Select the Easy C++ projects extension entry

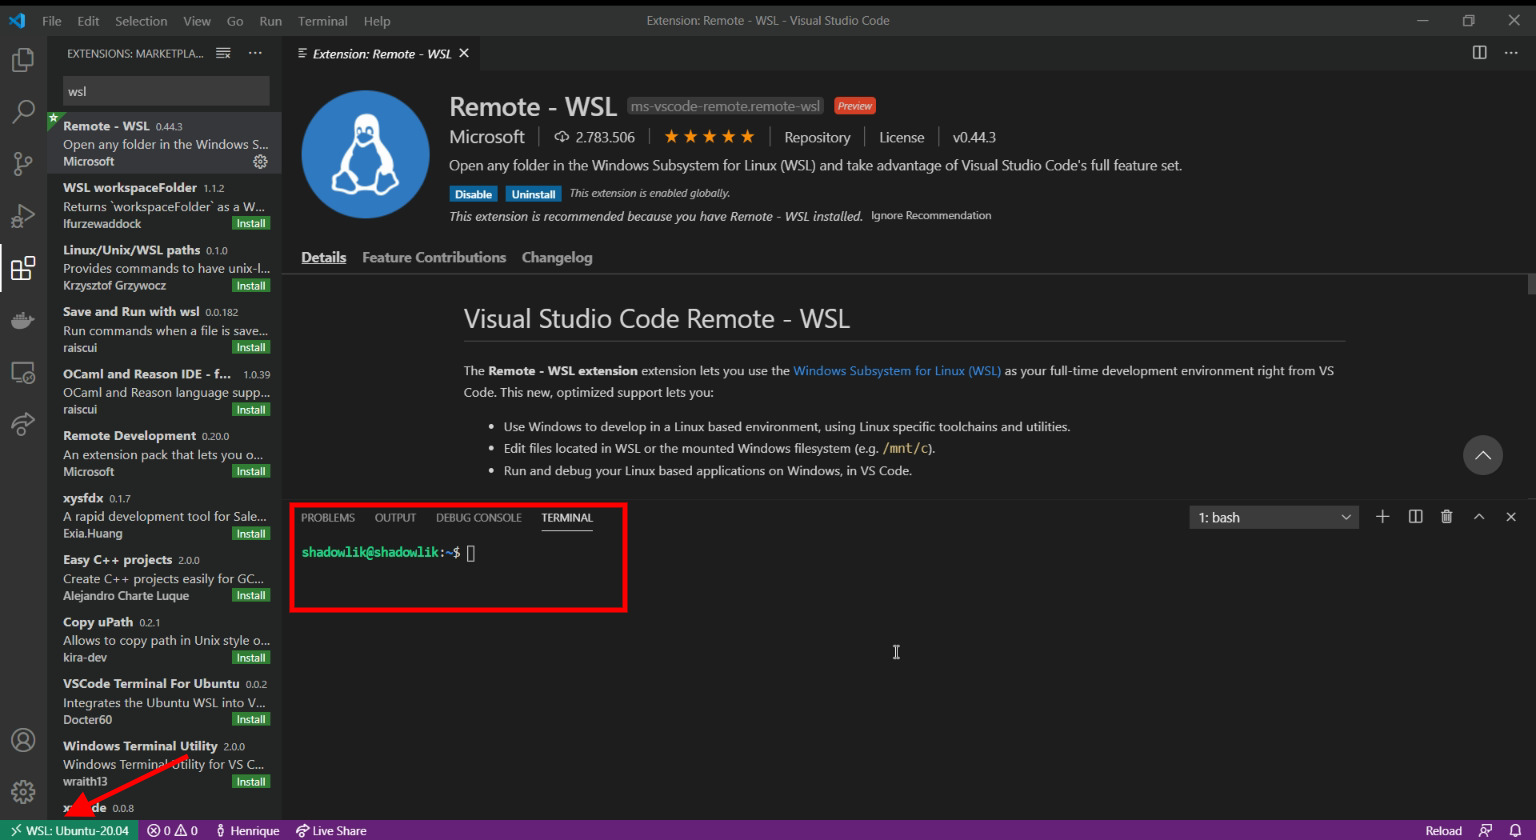165,577
